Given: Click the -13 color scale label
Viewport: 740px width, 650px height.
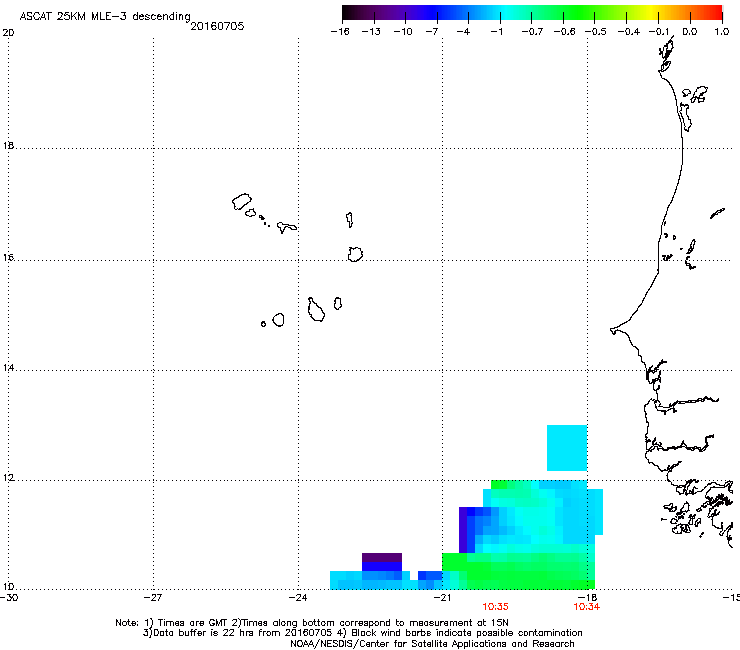Looking at the screenshot, I should (x=371, y=32).
